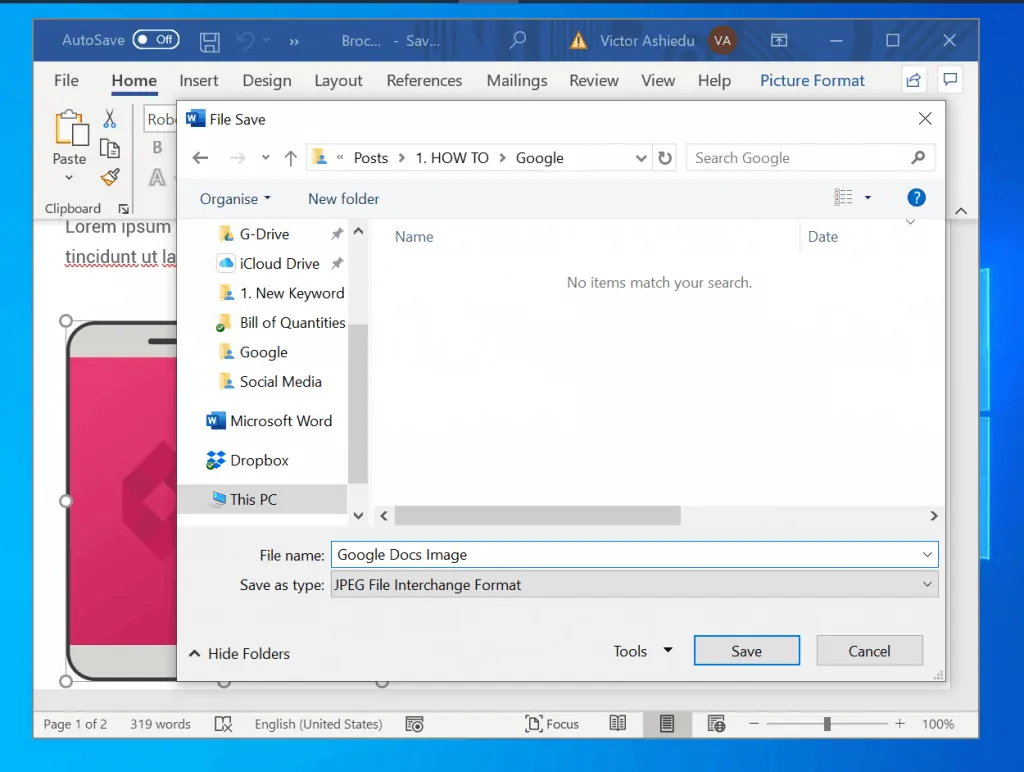Toggle Web Layout view in the status bar
1024x772 pixels.
coord(716,723)
